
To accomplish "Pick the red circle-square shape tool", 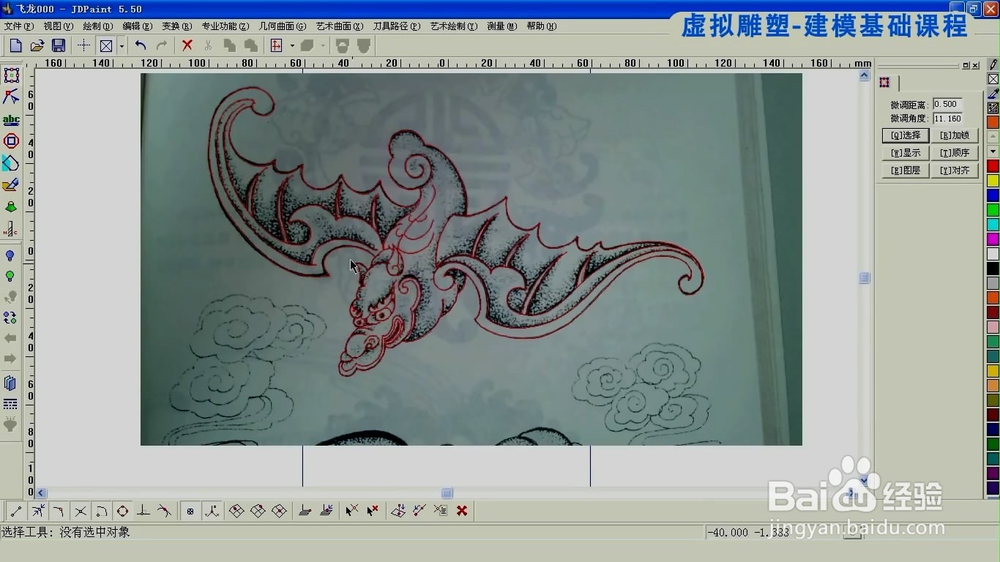I will 11,141.
